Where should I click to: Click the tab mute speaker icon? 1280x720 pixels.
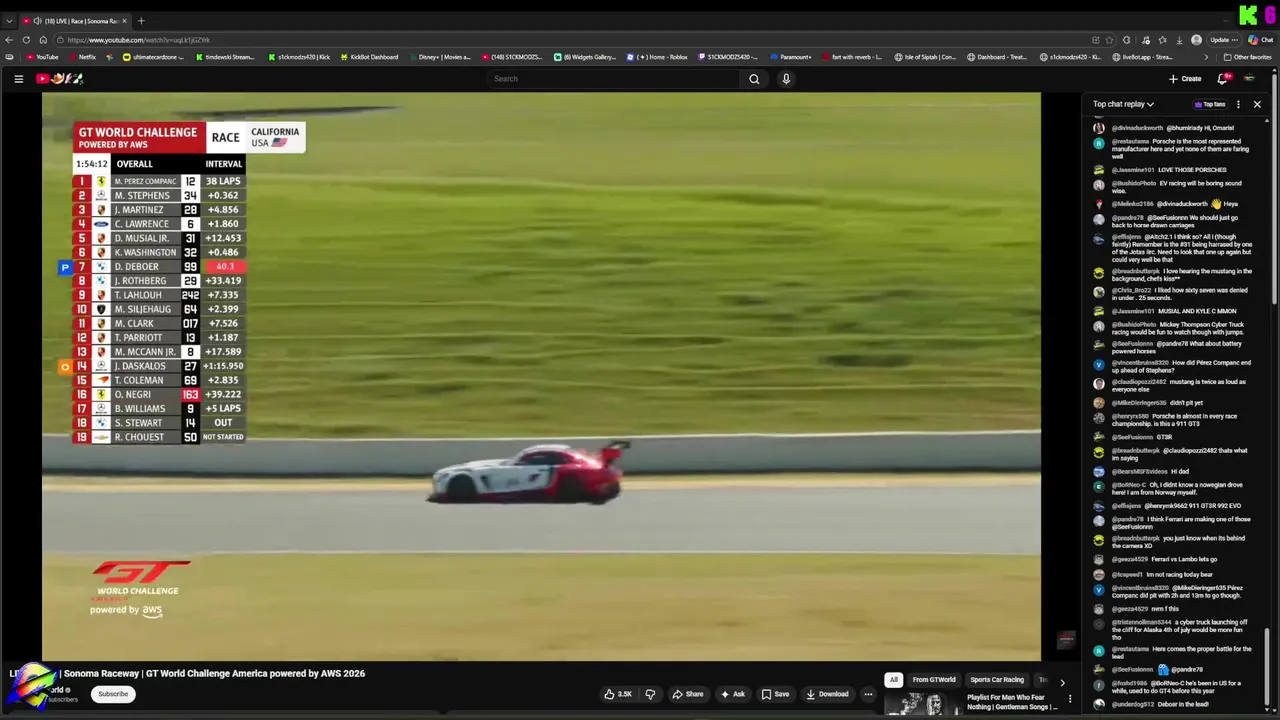click(x=37, y=21)
